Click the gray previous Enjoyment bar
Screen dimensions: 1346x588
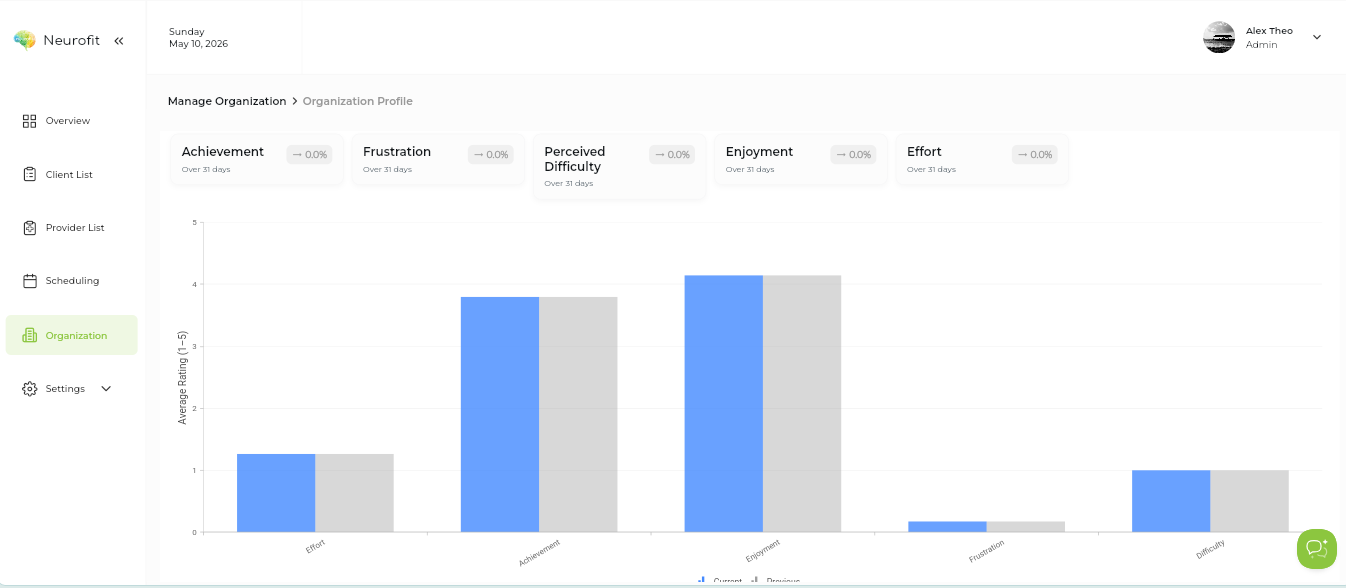click(x=802, y=403)
